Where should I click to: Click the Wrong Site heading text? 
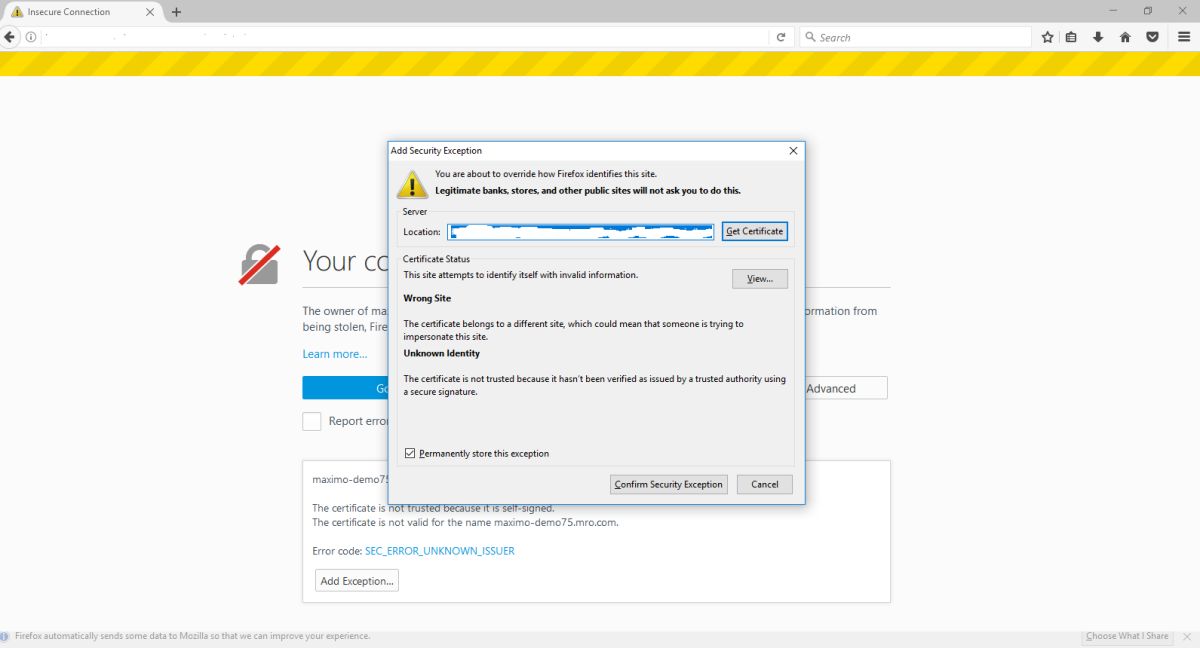[427, 298]
